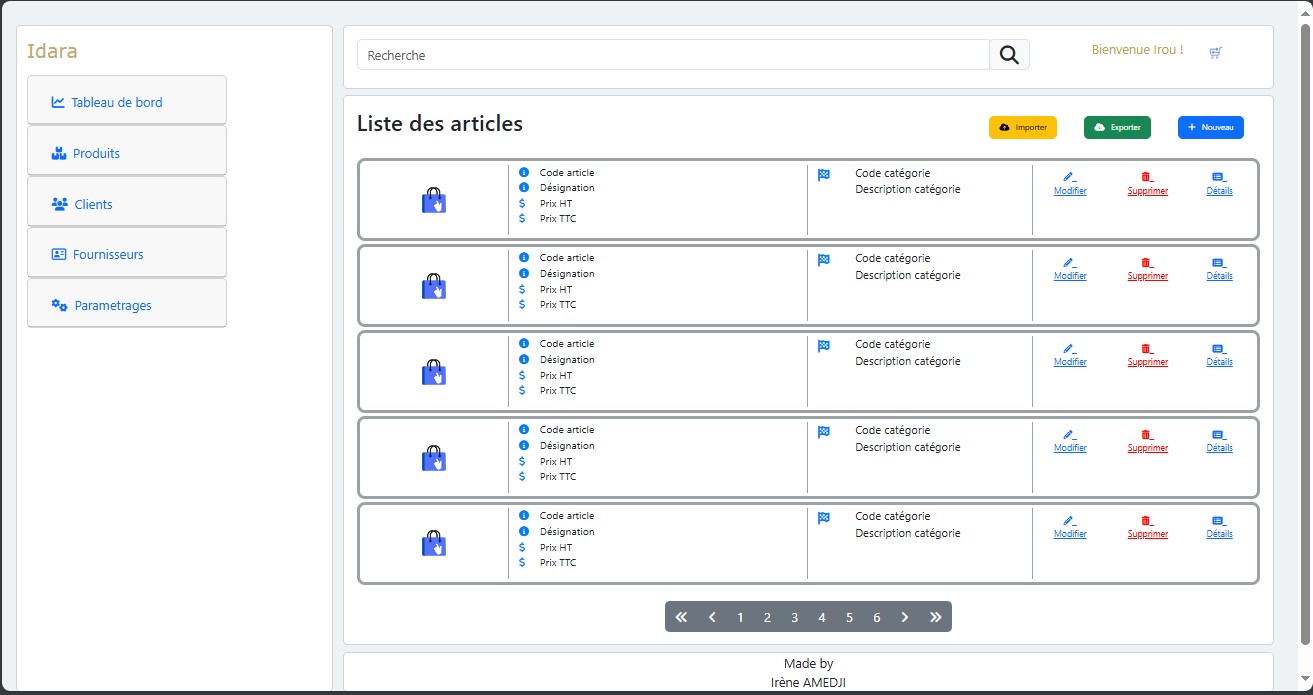Click the category flag icon in fifth article row
Viewport: 1313px width, 695px height.
point(824,518)
